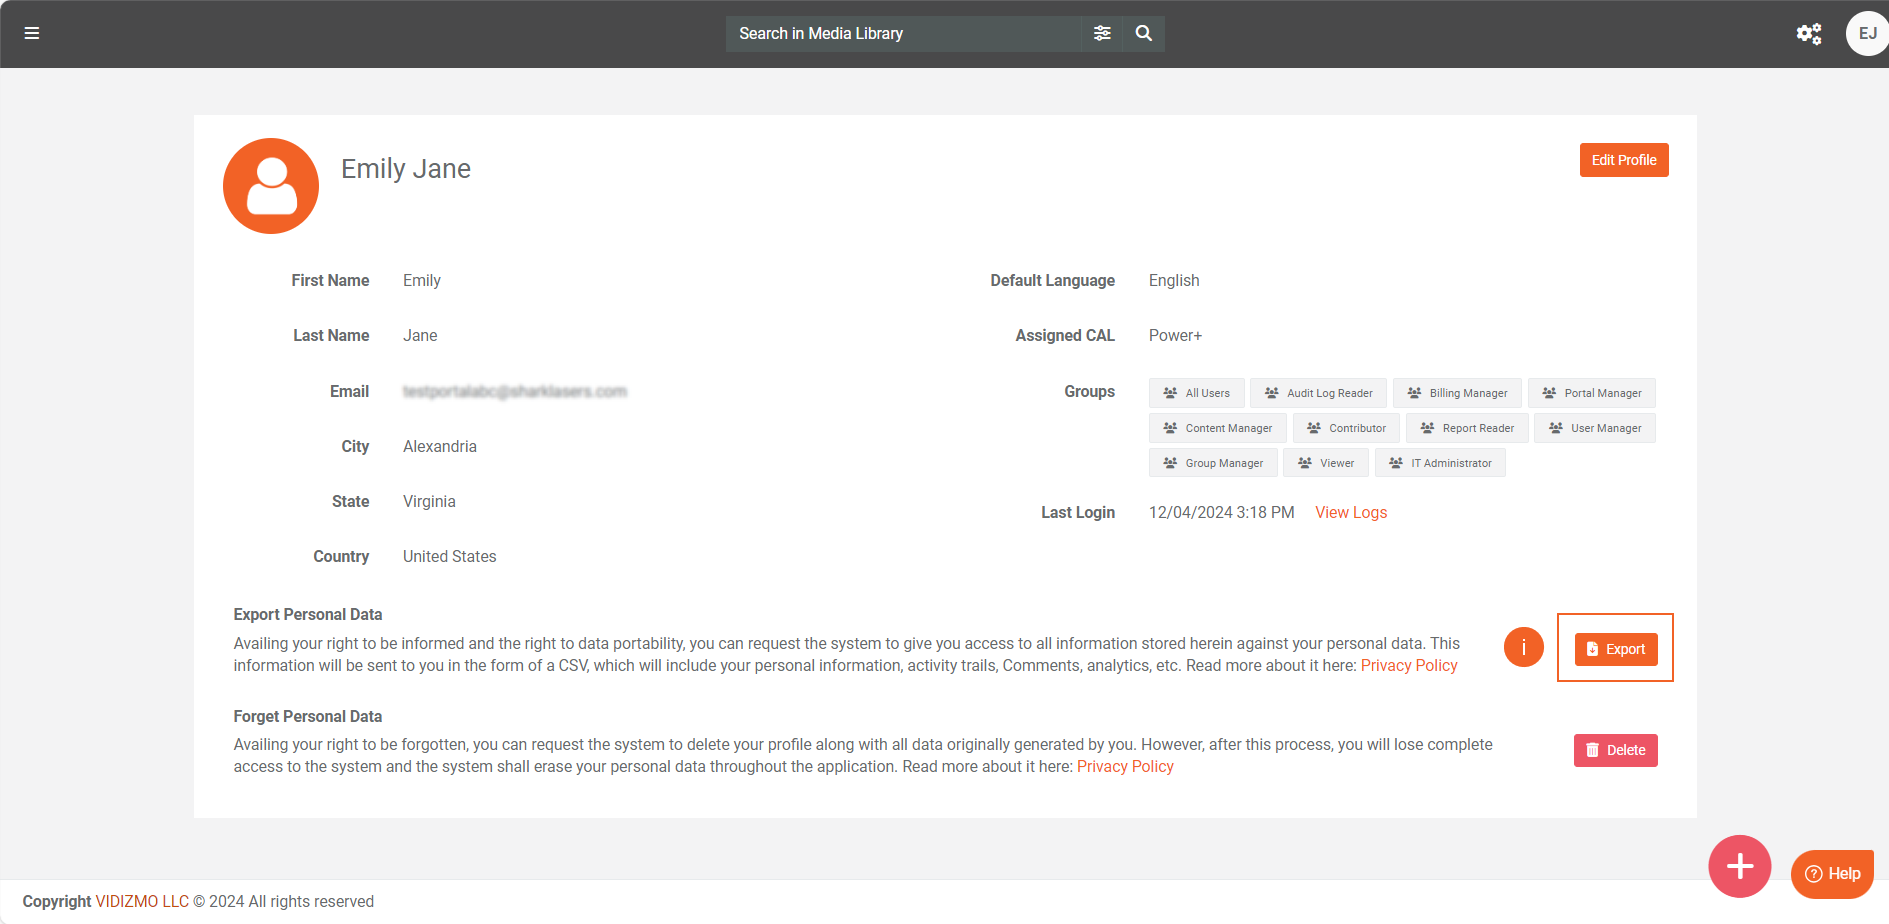Click the orange info icon beside Export
Image resolution: width=1889 pixels, height=924 pixels.
tap(1523, 648)
